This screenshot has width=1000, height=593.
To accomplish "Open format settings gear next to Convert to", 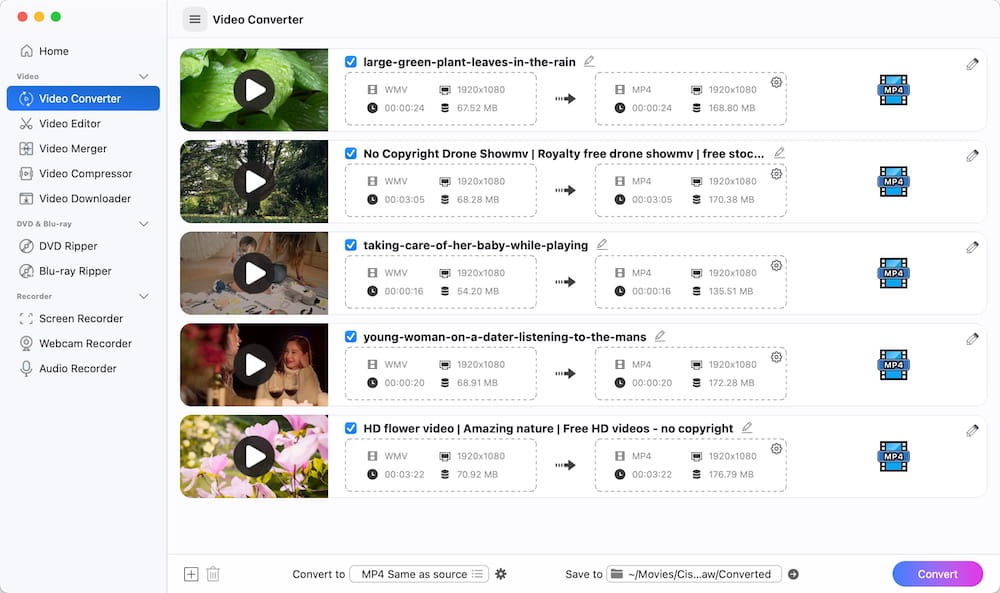I will (501, 574).
